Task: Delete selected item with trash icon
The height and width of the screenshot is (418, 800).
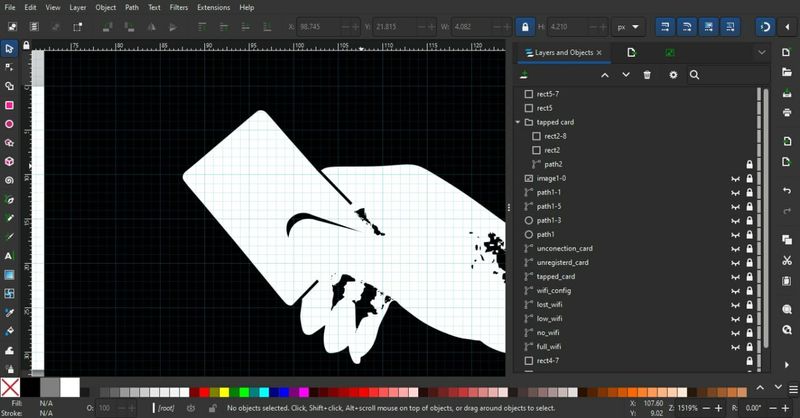Action: point(647,75)
